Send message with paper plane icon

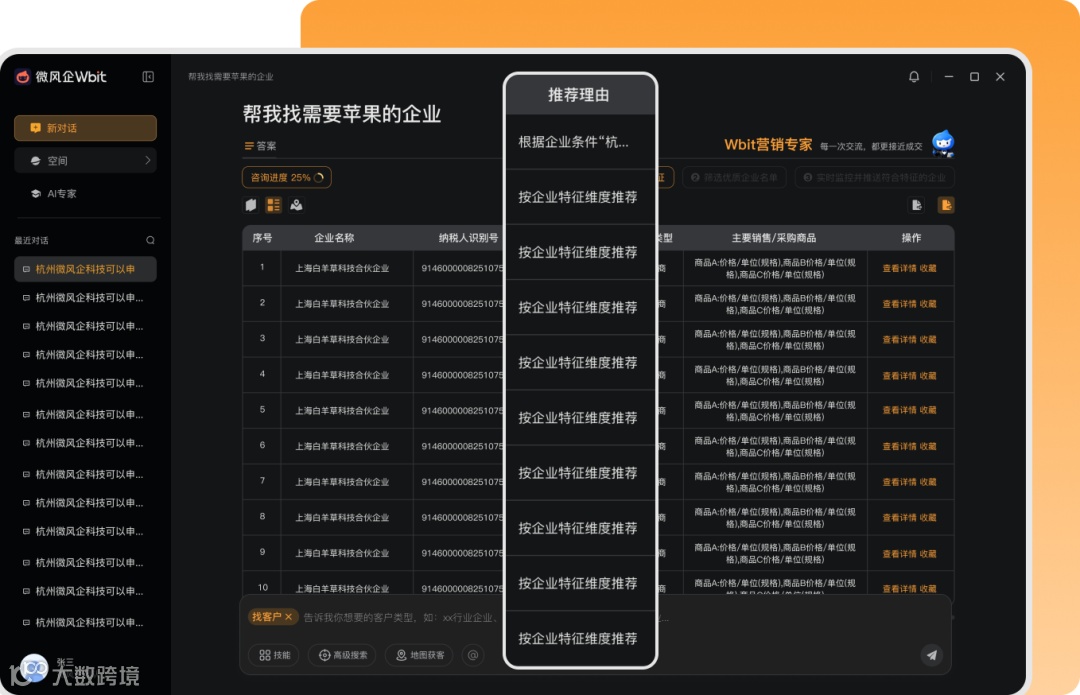pos(931,655)
